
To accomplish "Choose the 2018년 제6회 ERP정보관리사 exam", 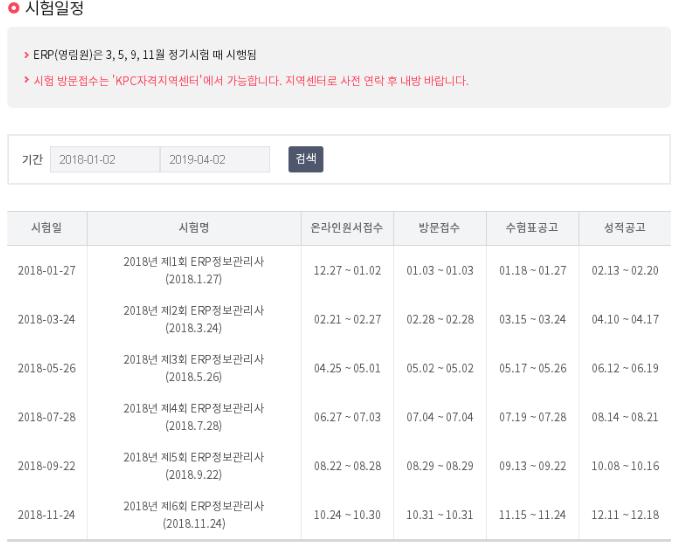I will pyautogui.click(x=194, y=515).
